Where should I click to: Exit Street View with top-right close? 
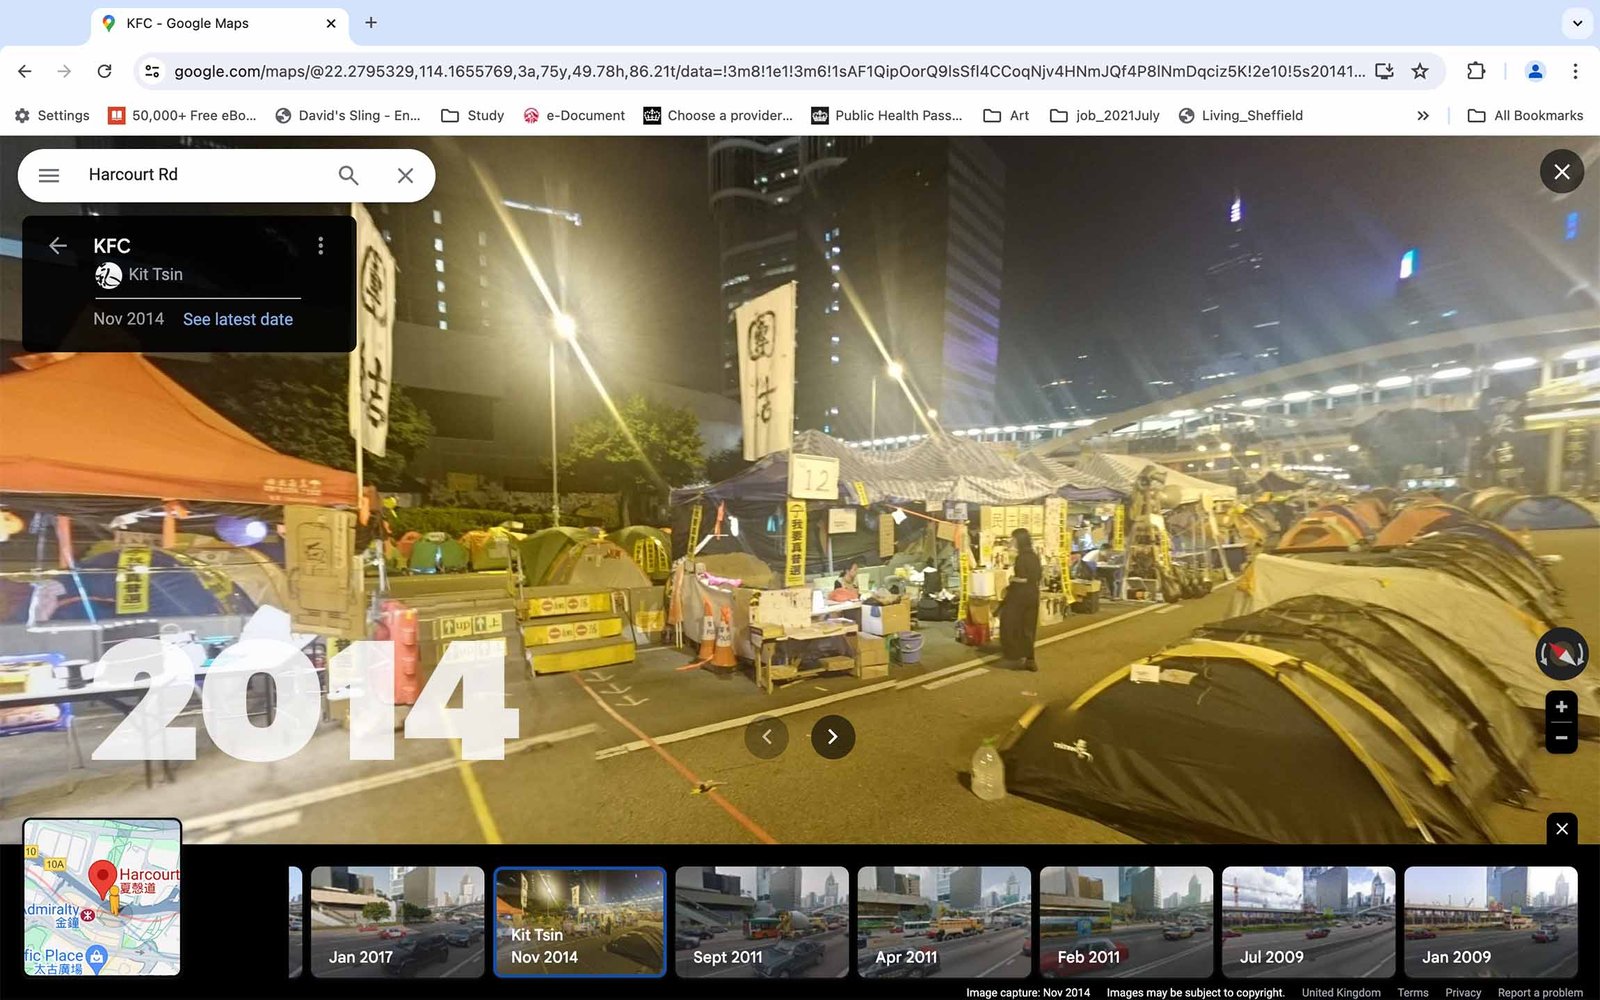[x=1561, y=172]
